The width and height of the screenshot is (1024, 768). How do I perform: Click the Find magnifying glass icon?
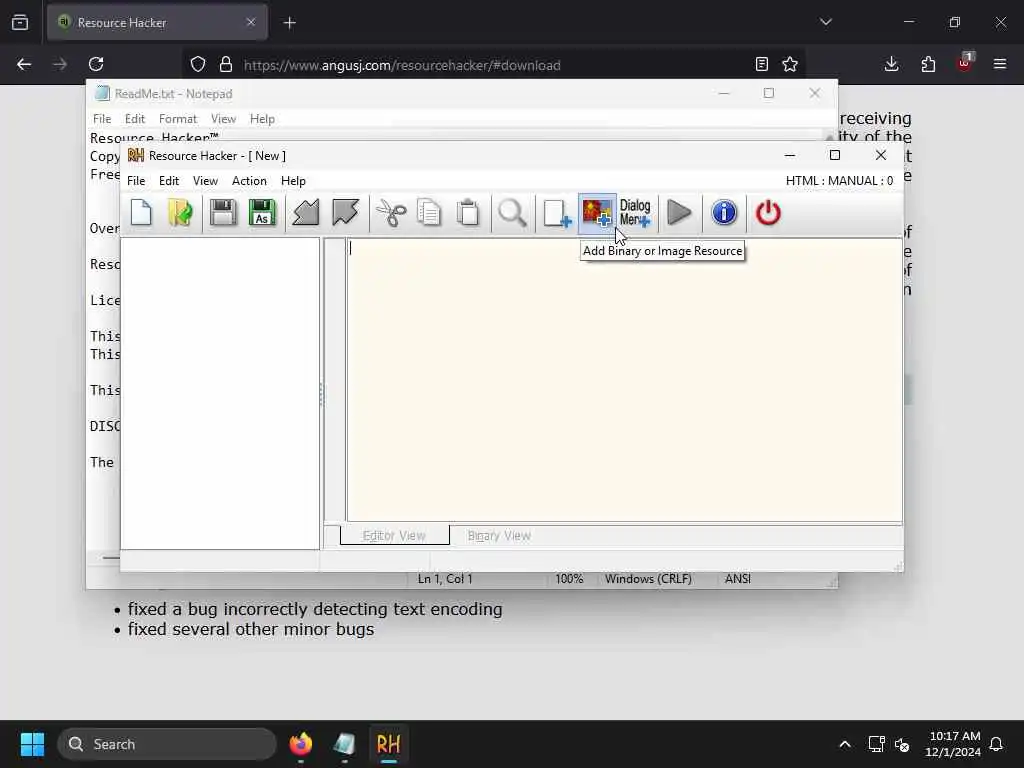[513, 213]
